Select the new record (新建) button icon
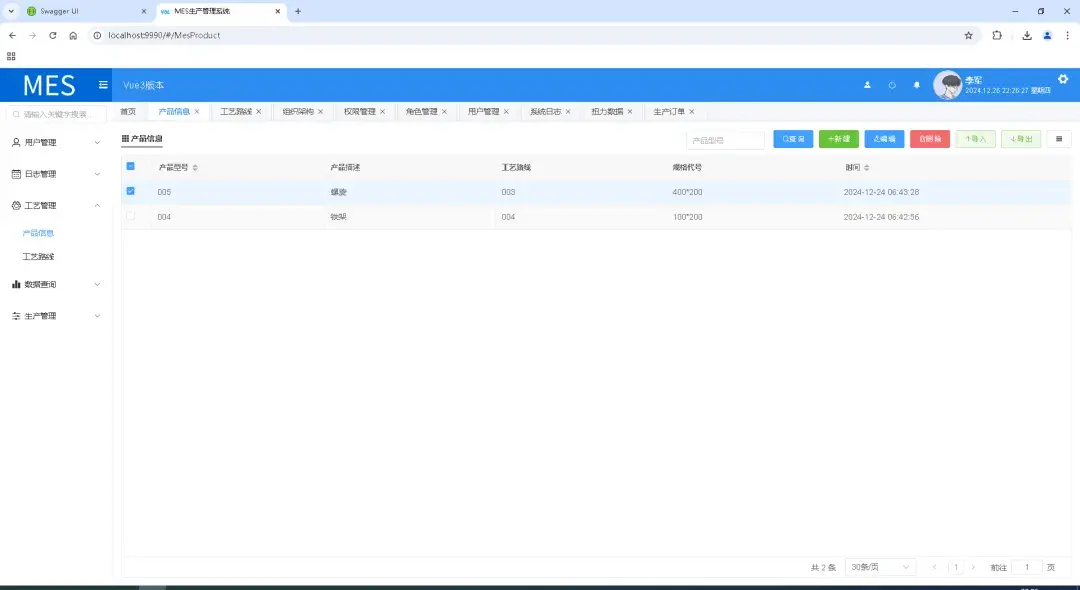The image size is (1080, 590). point(829,139)
